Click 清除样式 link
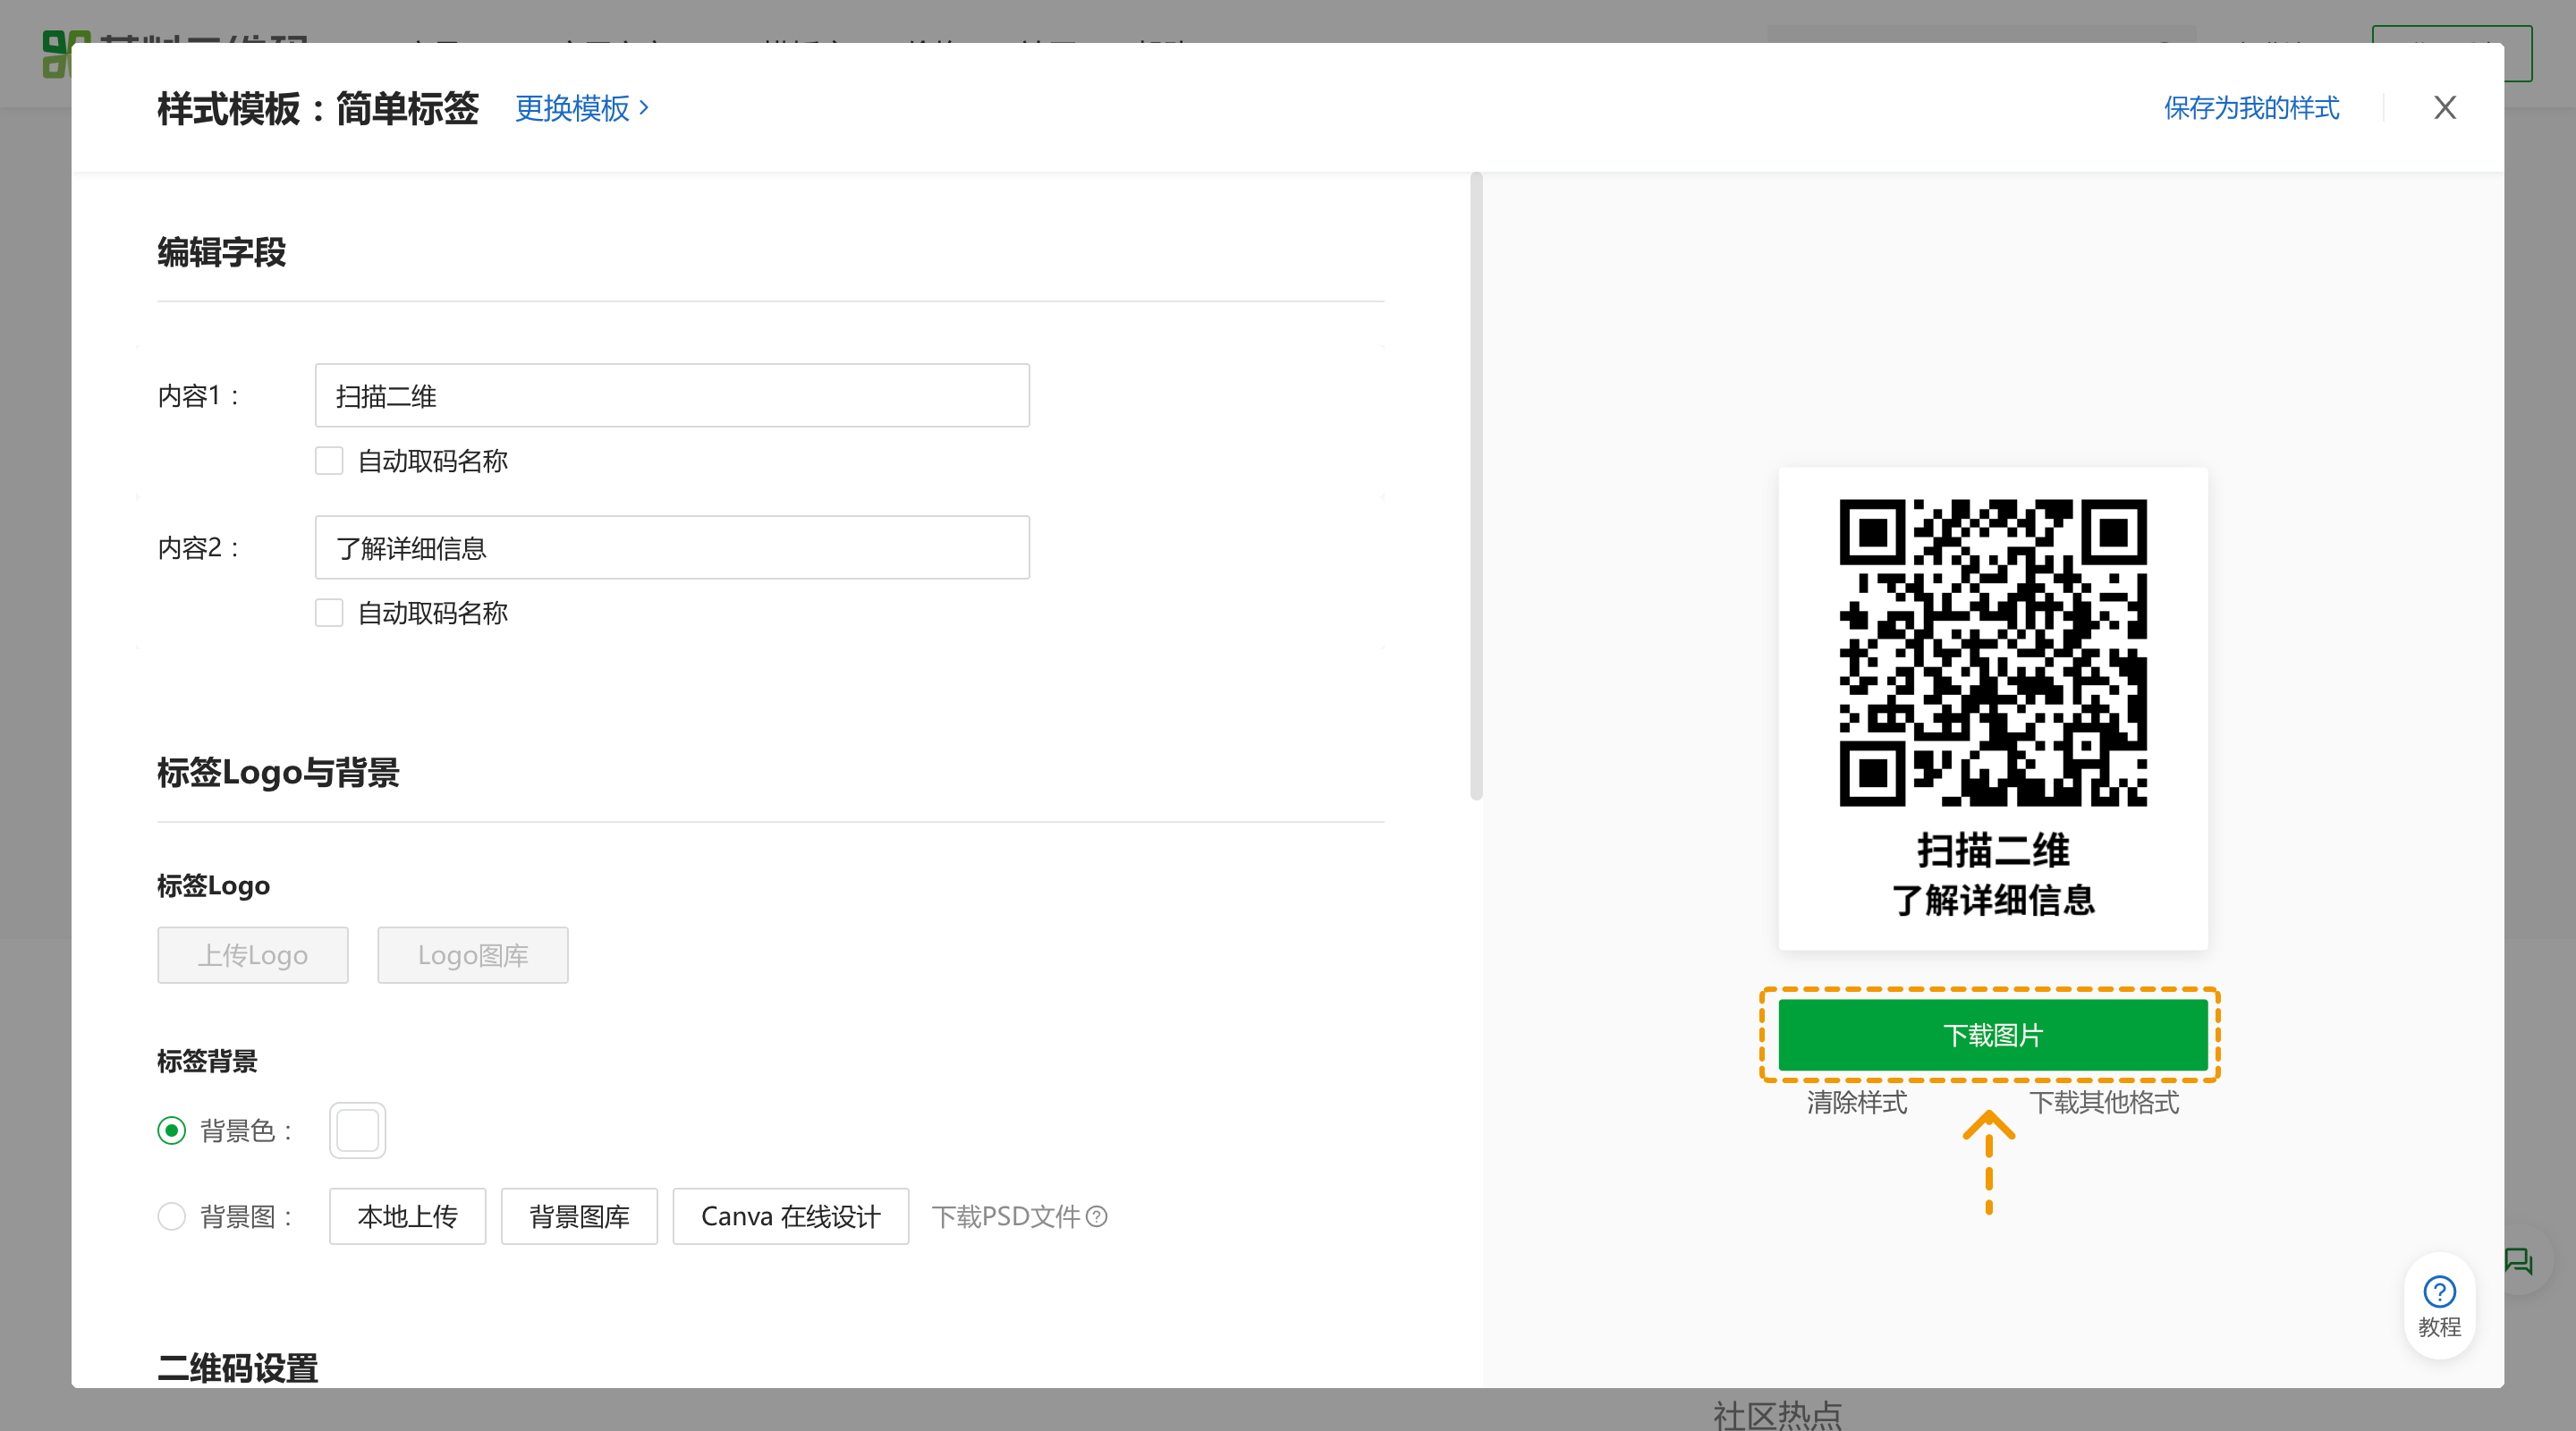The height and width of the screenshot is (1431, 2576). pyautogui.click(x=1857, y=1103)
